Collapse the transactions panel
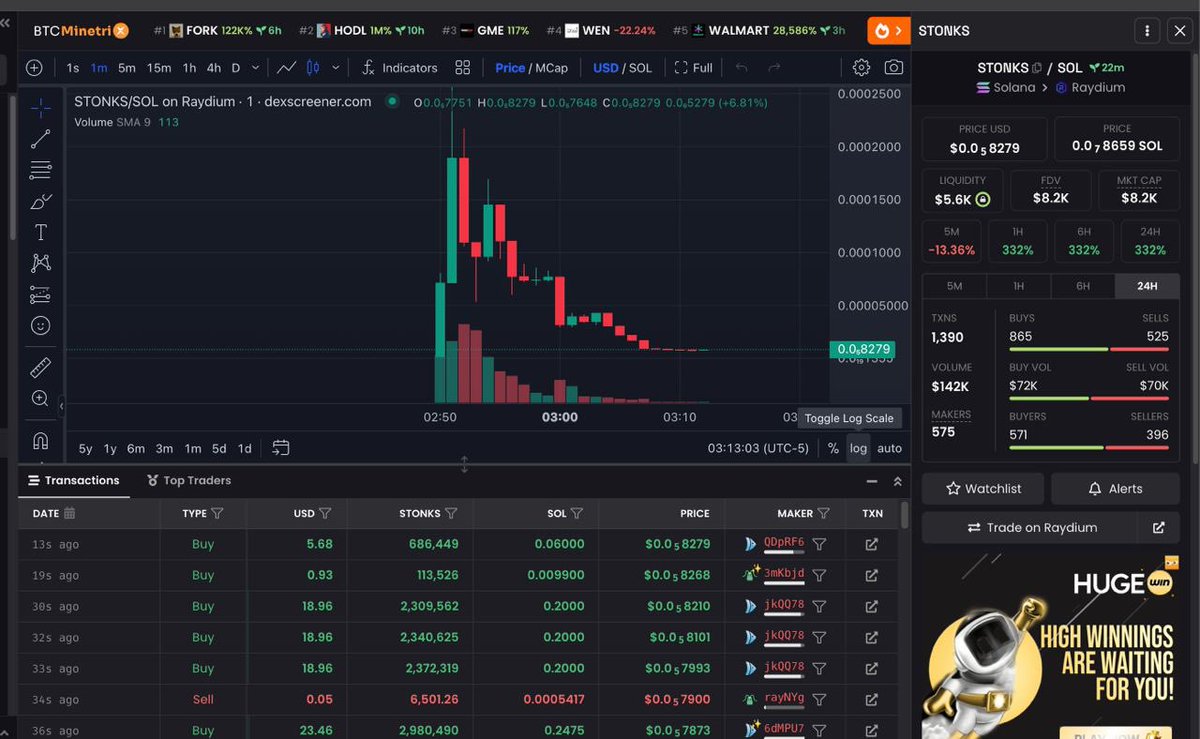Viewport: 1200px width, 739px height. 871,481
